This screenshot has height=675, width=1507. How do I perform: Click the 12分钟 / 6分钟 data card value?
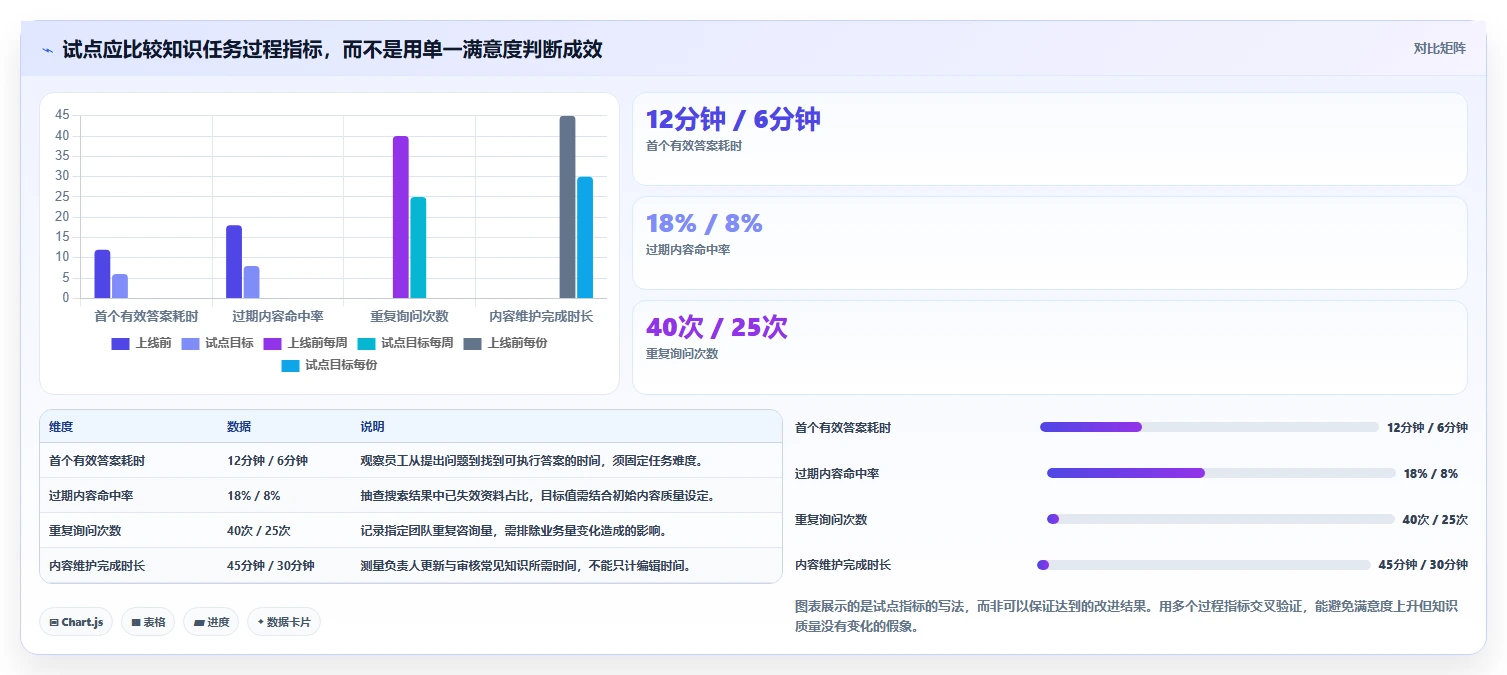pos(733,119)
